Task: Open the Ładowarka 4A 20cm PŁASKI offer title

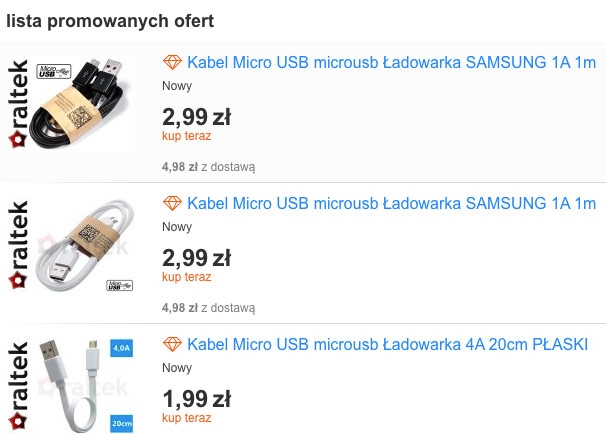Action: point(387,344)
